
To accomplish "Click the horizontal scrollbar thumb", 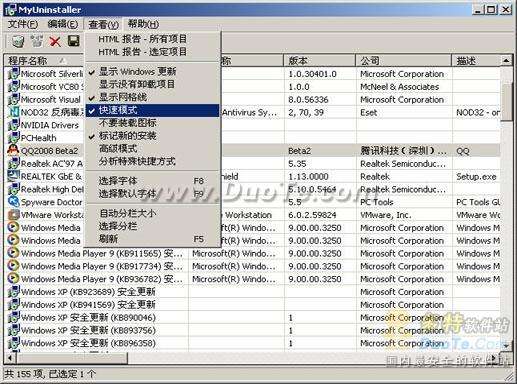I will coord(72,358).
